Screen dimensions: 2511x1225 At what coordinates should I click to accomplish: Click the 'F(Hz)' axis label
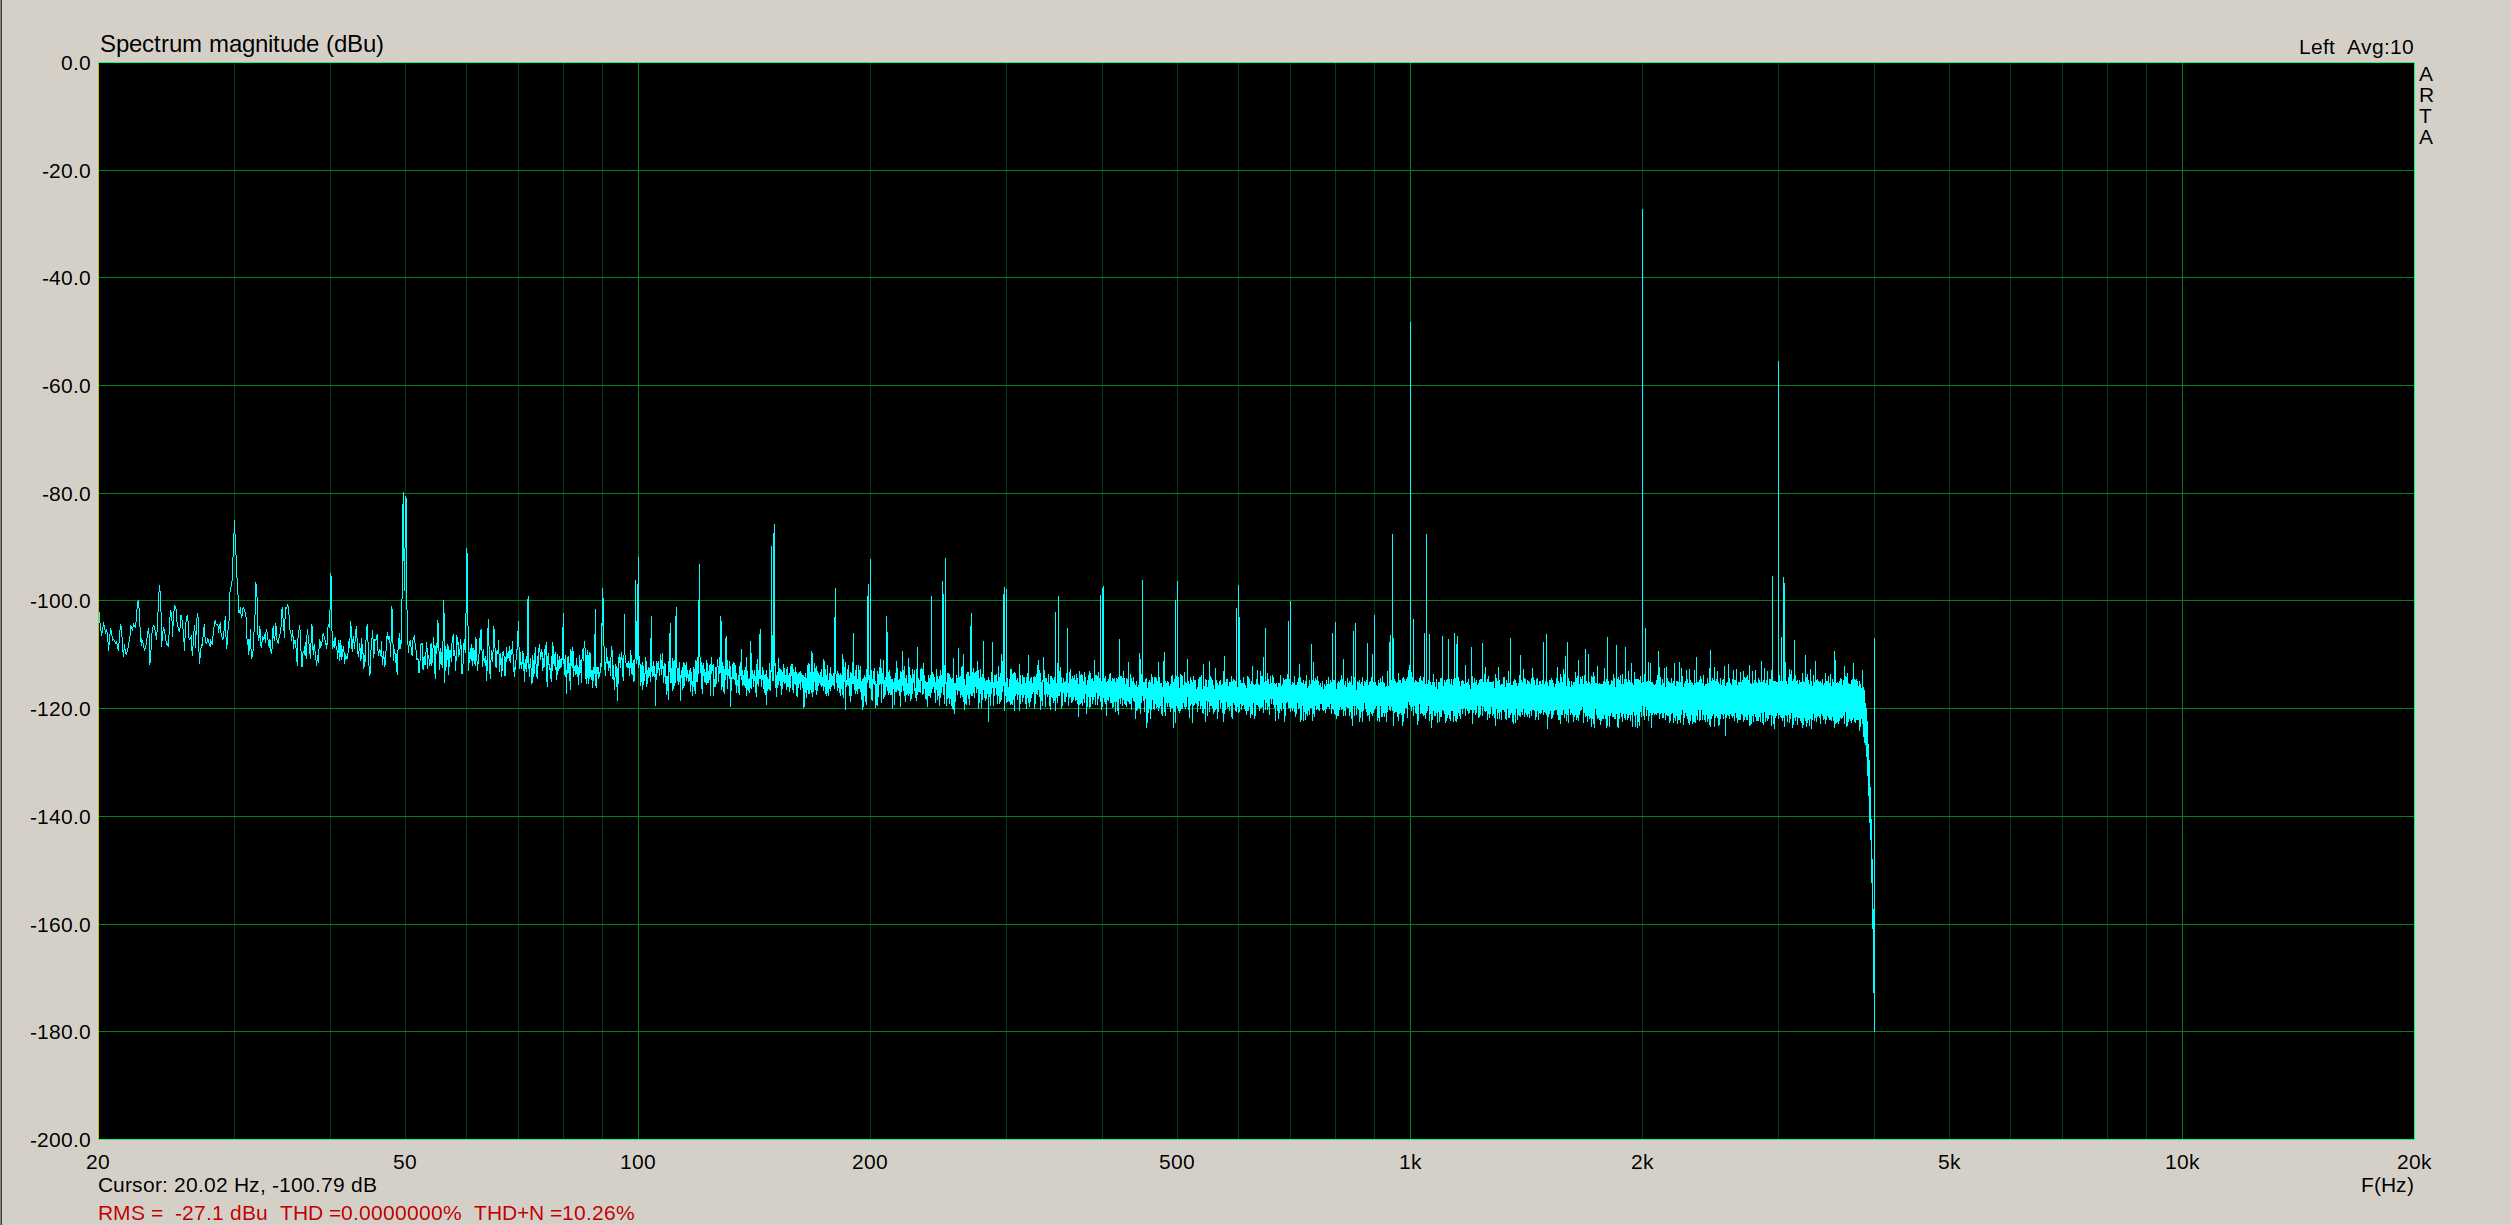pyautogui.click(x=2387, y=1185)
